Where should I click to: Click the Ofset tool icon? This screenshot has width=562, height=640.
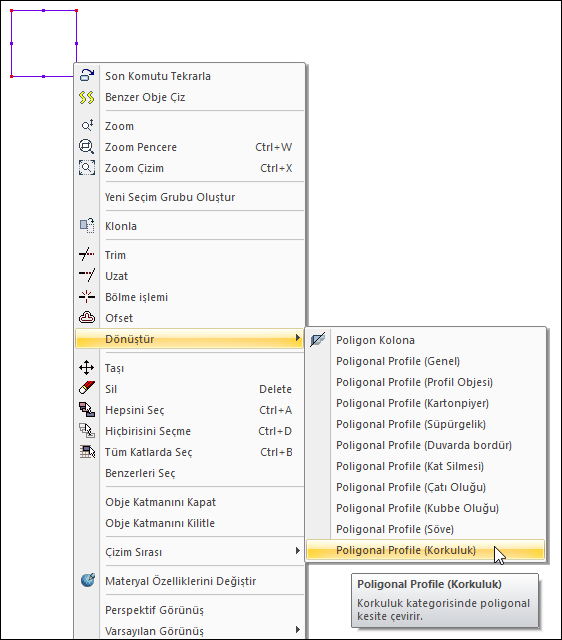point(87,318)
